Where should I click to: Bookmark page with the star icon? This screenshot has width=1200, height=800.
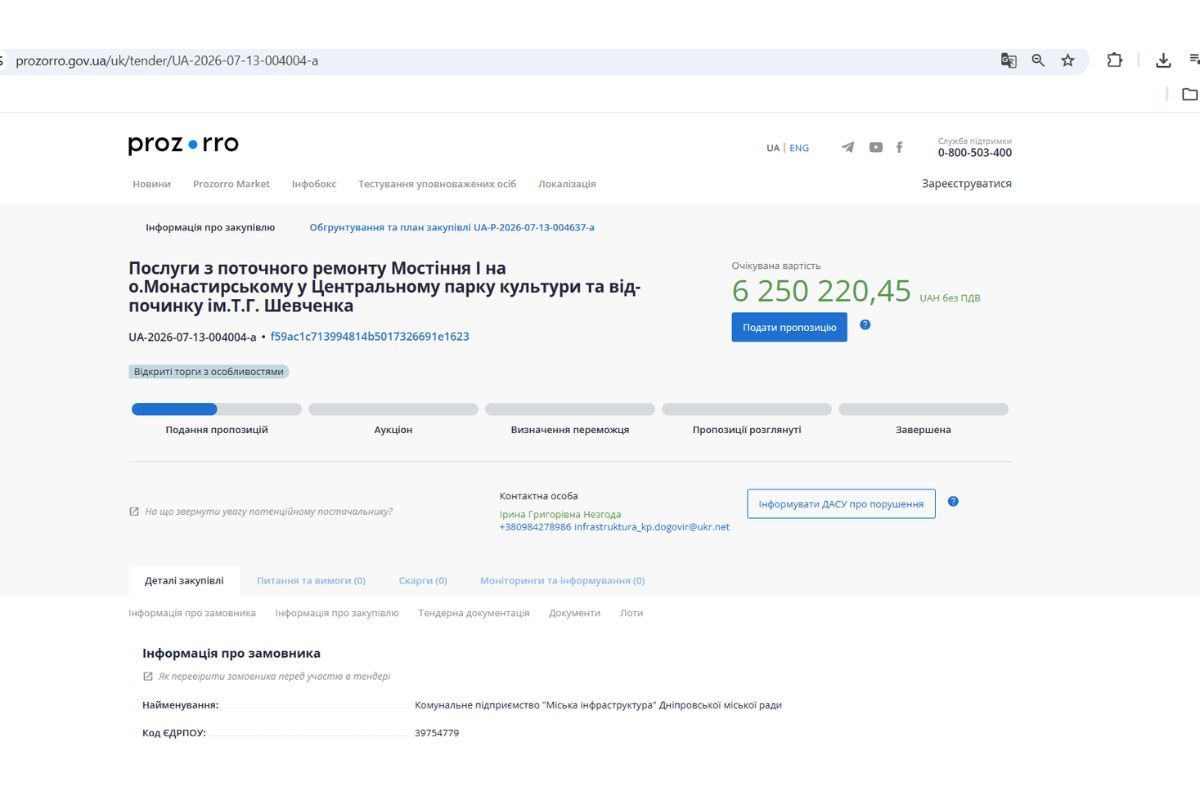click(x=1068, y=61)
